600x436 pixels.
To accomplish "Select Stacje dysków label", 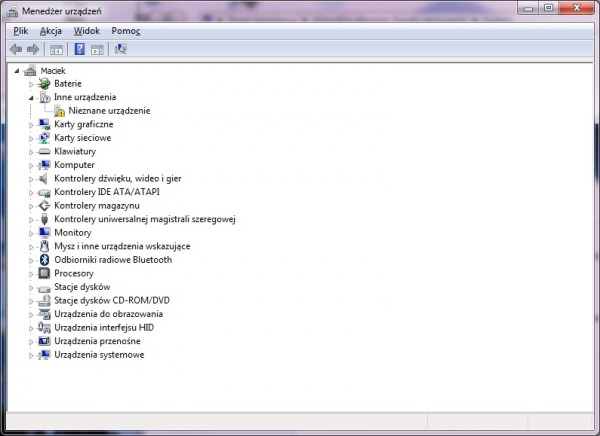I will coord(82,287).
